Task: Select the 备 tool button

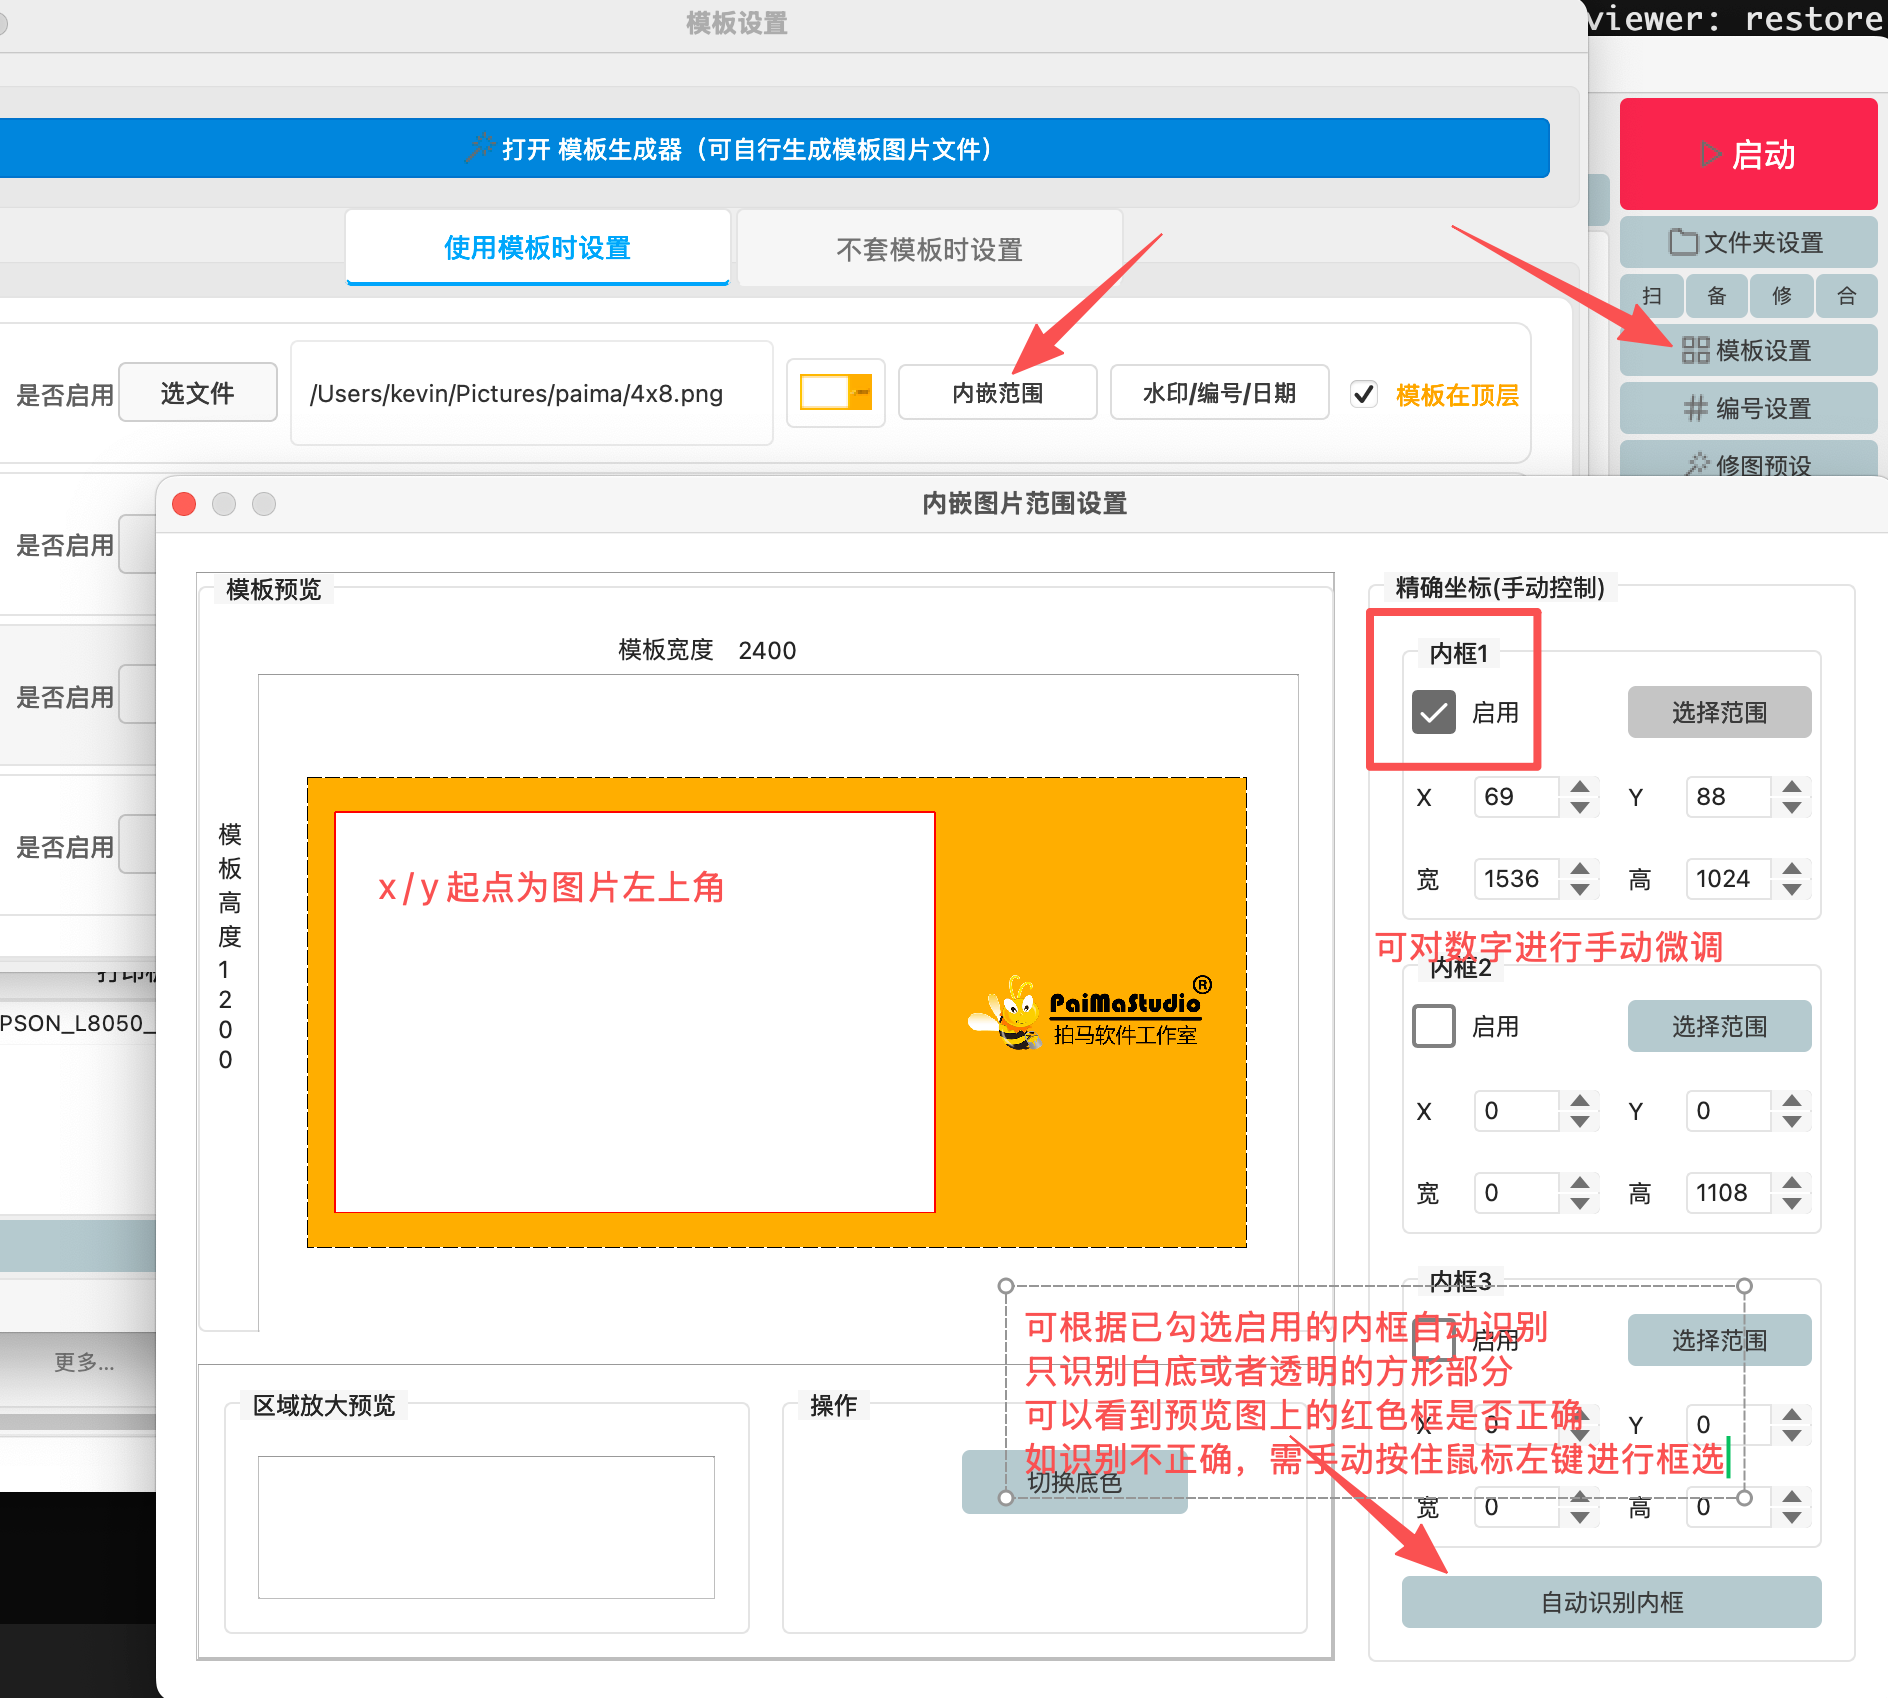Action: pos(1716,296)
